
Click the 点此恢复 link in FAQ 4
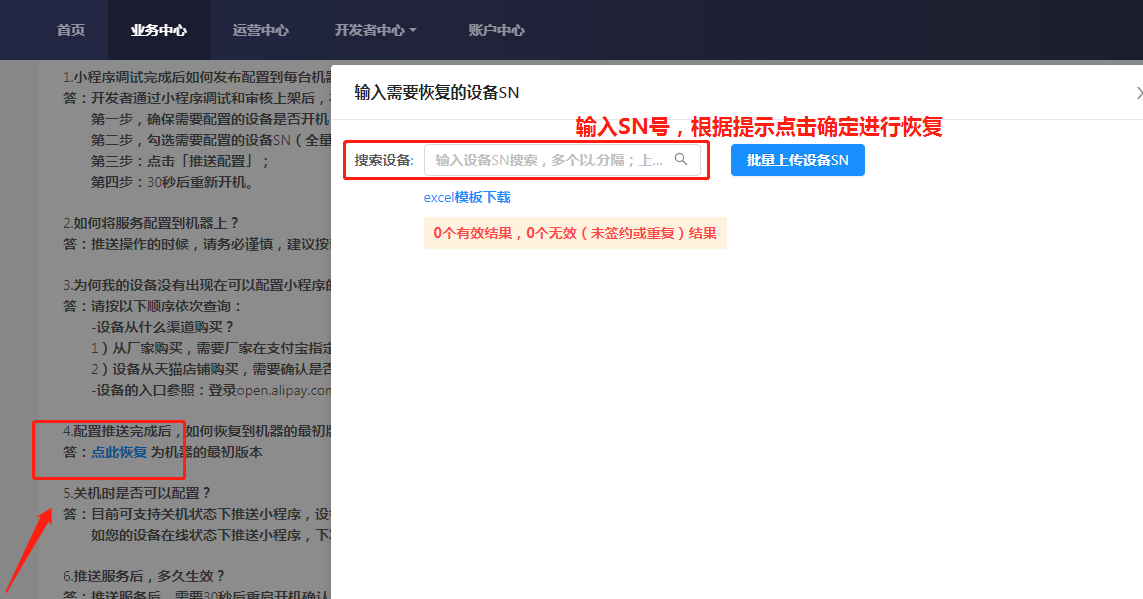click(119, 452)
